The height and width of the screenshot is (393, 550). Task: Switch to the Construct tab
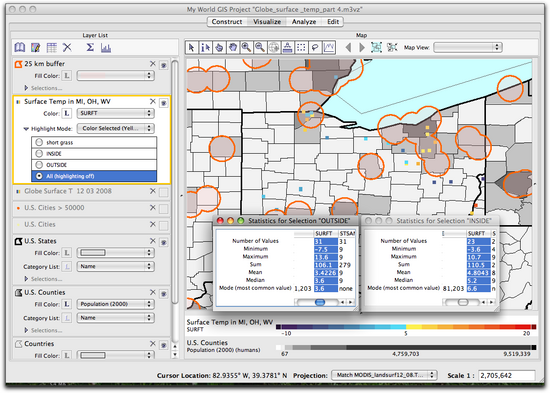click(227, 22)
